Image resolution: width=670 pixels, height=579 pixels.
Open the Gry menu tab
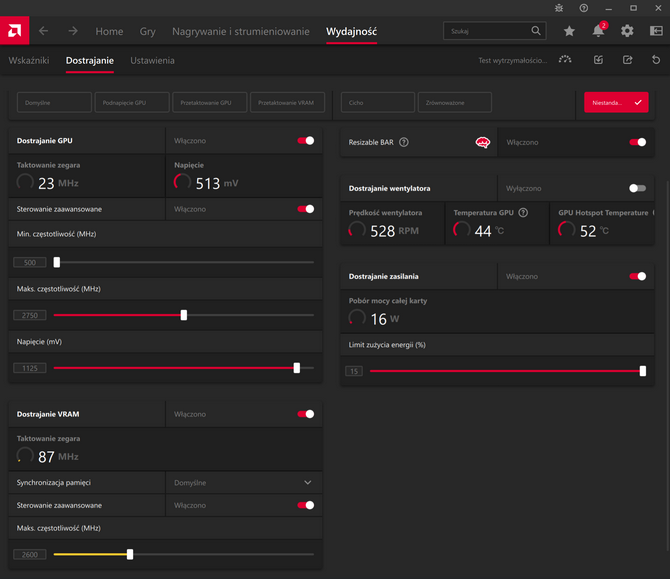[x=147, y=31]
